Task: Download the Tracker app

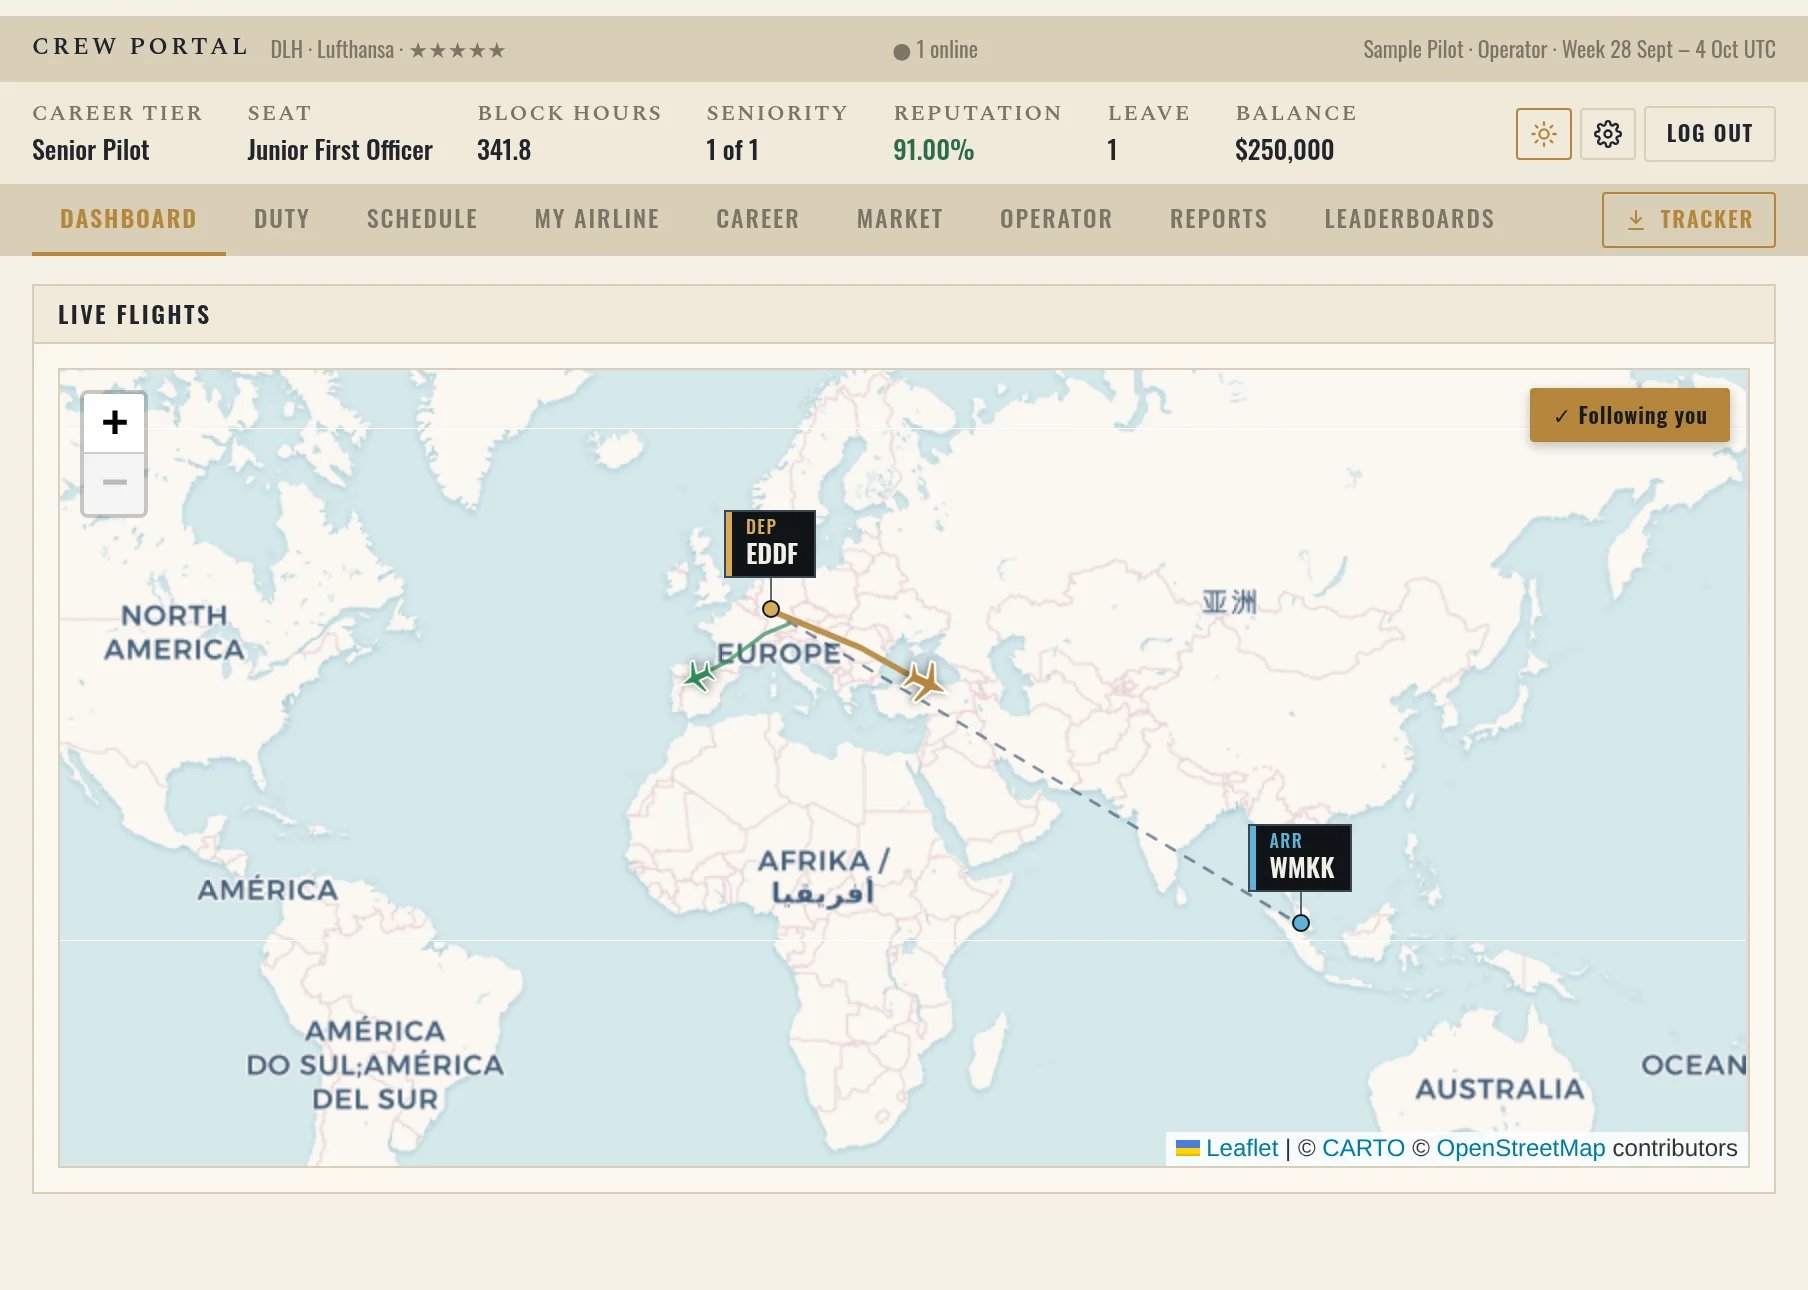Action: pos(1689,220)
